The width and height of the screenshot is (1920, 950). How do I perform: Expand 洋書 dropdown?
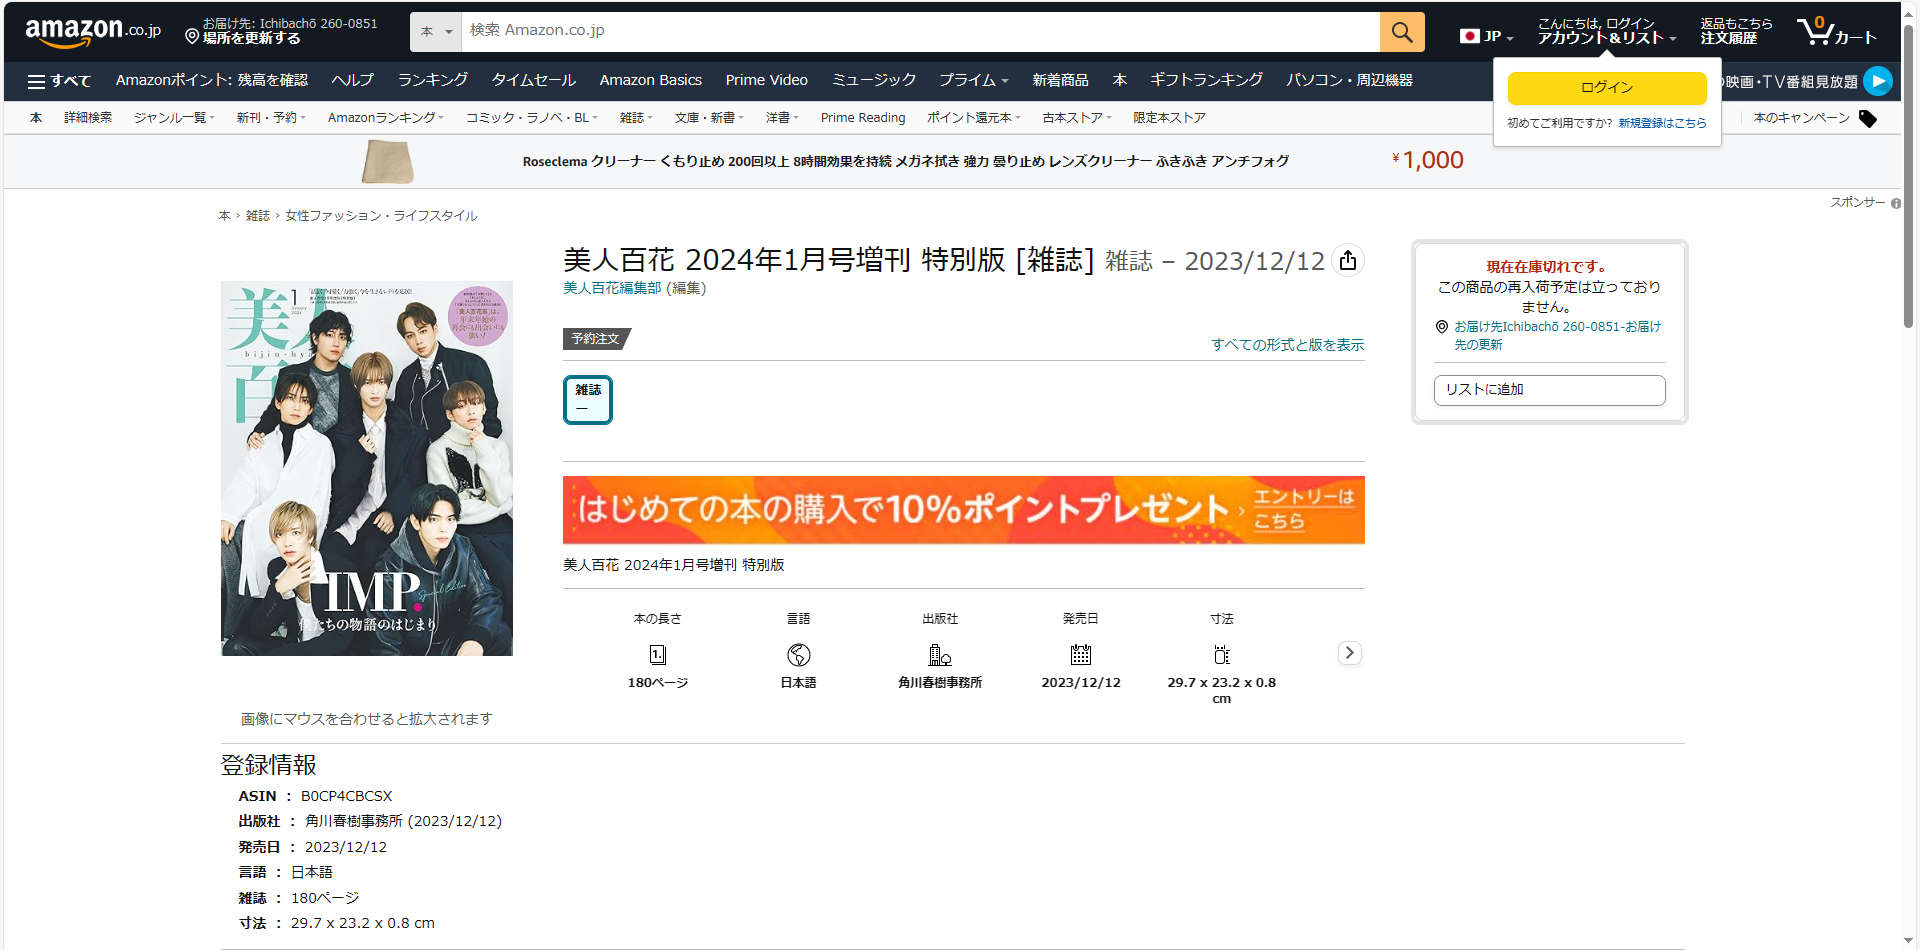[782, 118]
